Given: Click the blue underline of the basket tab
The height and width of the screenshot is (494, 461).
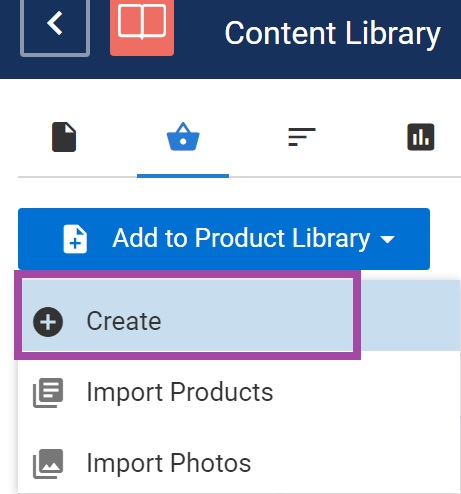Looking at the screenshot, I should point(183,176).
